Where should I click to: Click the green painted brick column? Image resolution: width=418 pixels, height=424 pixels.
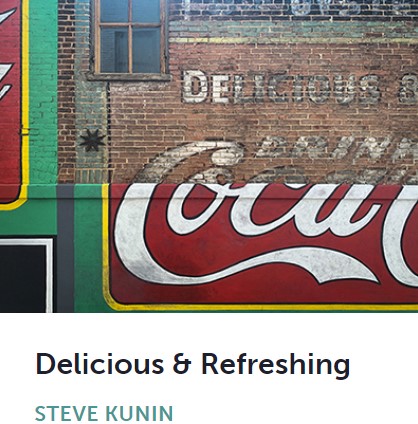[43, 92]
